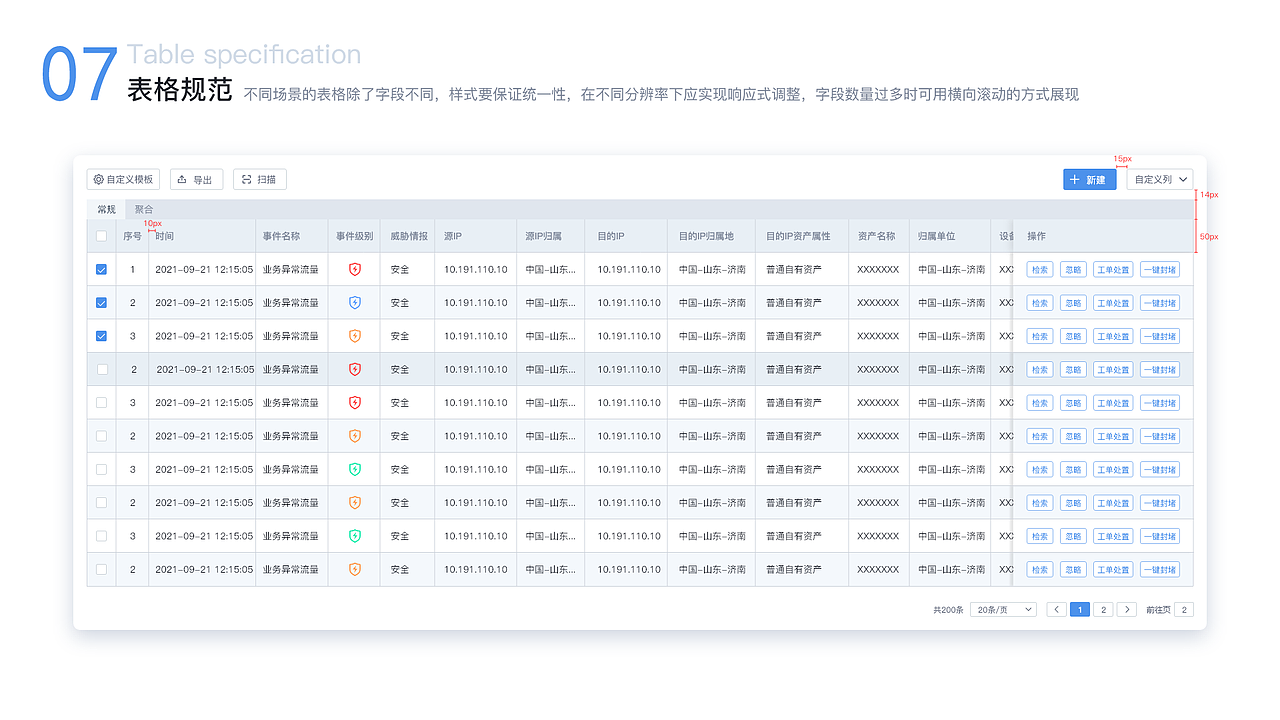Click 检索 in checked row 序号 3
Image resolution: width=1280 pixels, height=720 pixels.
[x=1040, y=336]
